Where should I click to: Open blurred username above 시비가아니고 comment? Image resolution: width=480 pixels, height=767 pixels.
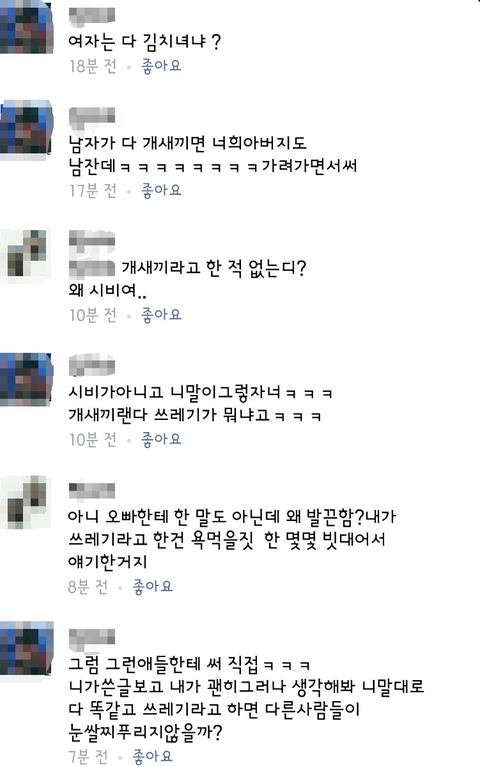pyautogui.click(x=92, y=366)
